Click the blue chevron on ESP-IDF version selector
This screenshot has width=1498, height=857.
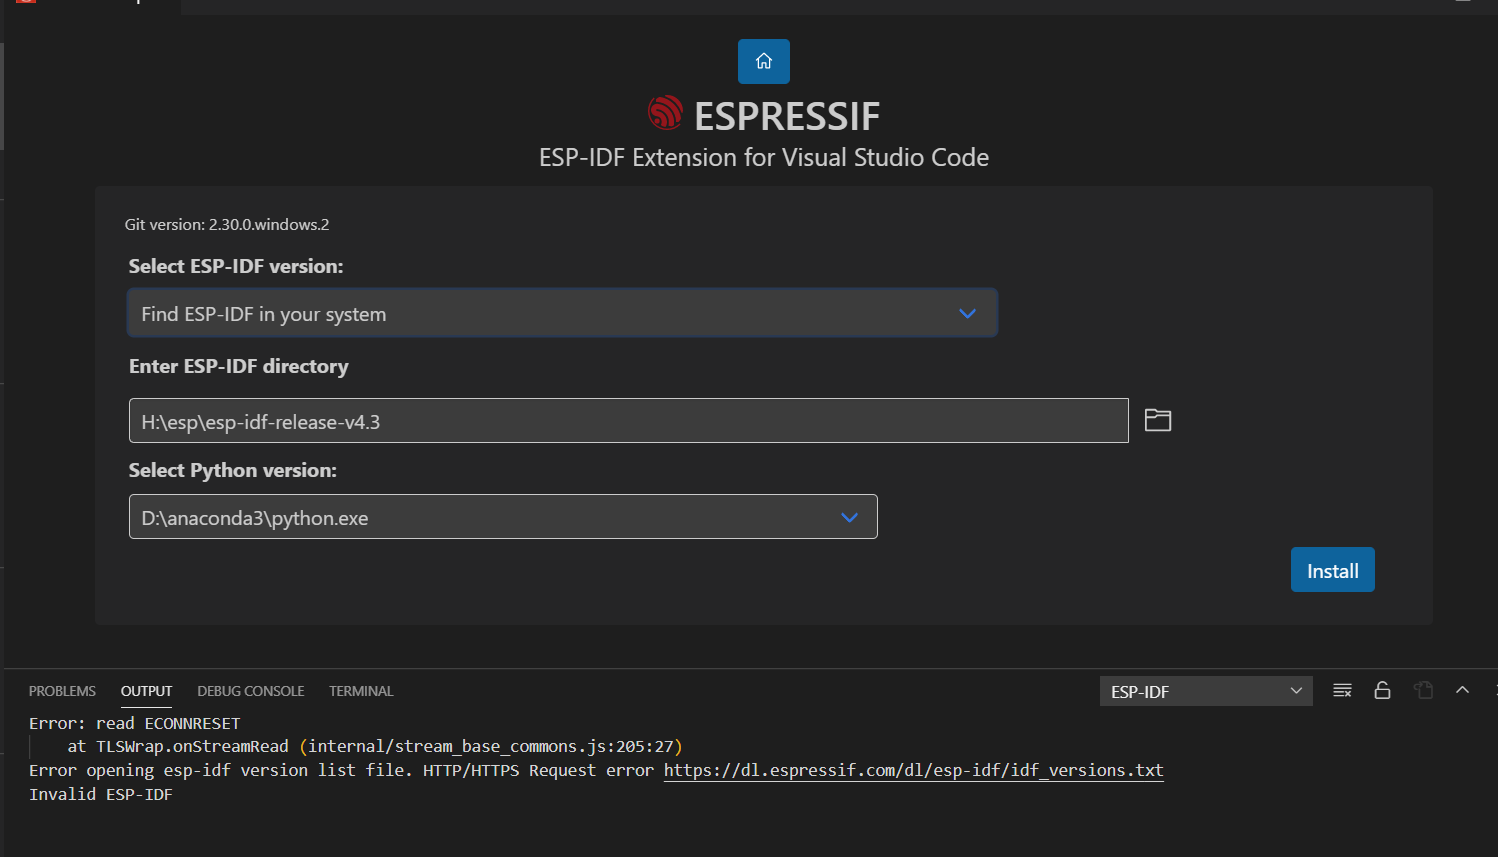(x=967, y=313)
